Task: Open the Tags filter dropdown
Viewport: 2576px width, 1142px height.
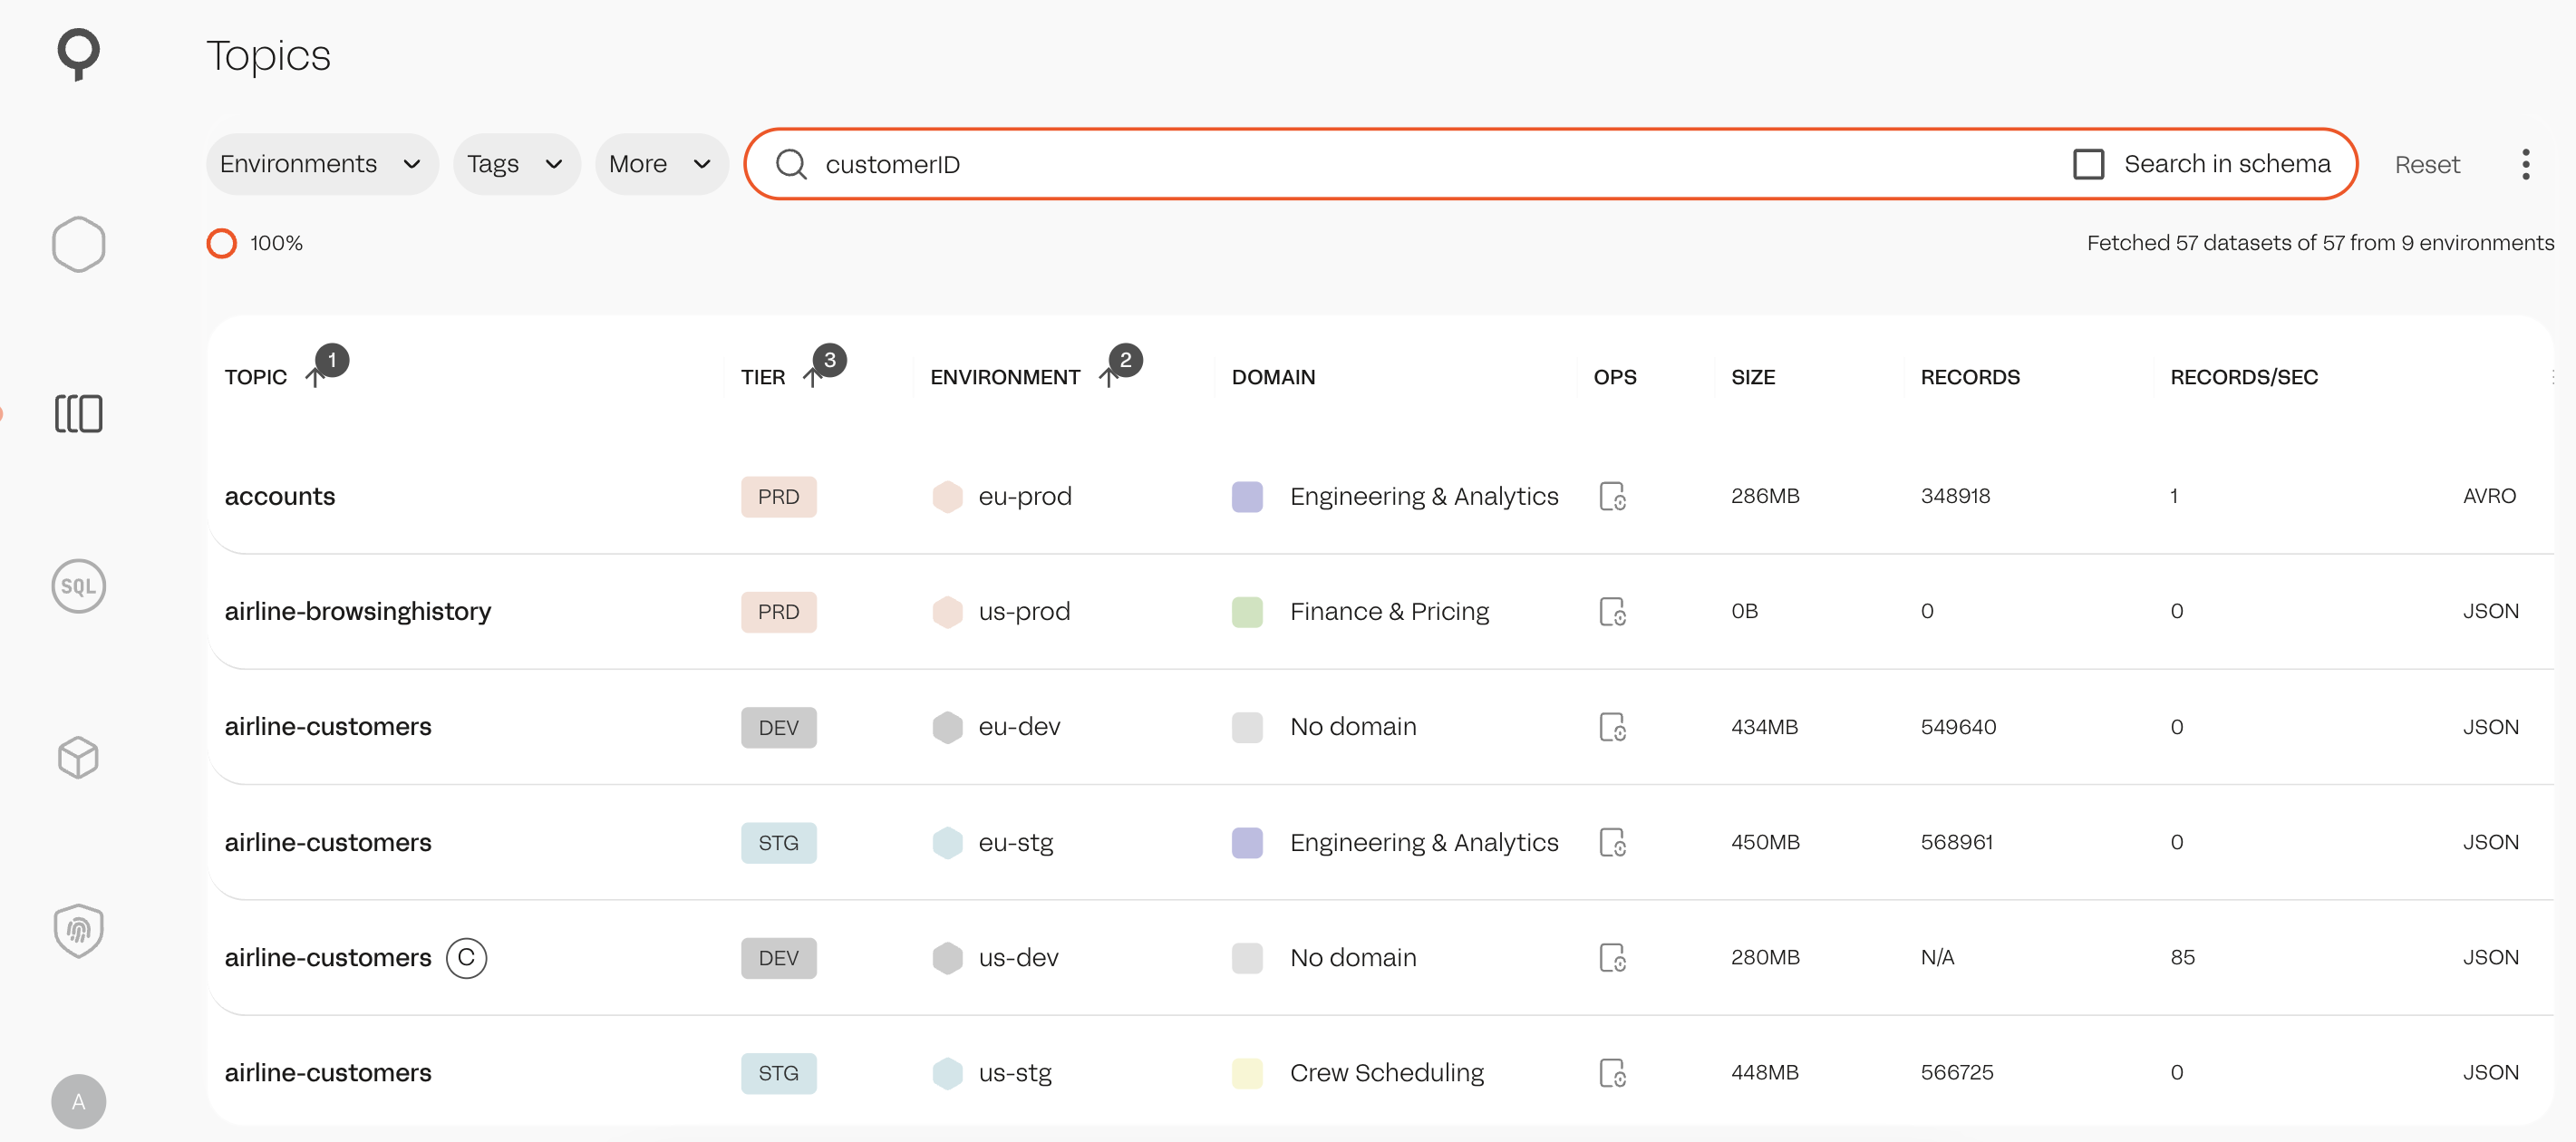Action: [516, 164]
